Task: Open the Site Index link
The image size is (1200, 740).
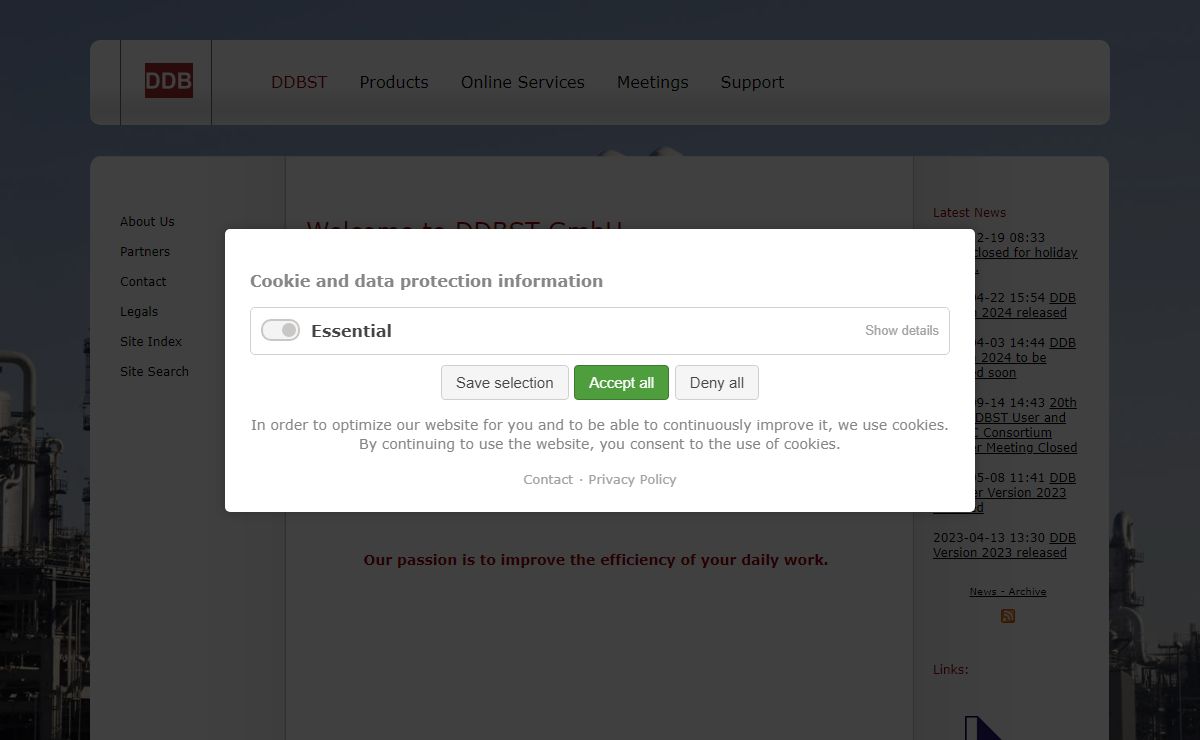Action: (151, 342)
